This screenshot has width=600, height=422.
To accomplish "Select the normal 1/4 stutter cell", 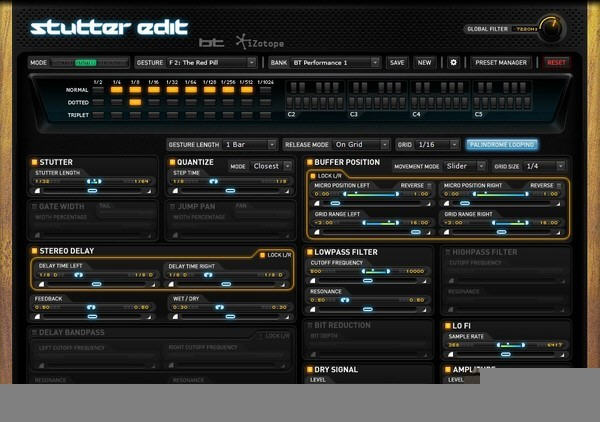I will 117,90.
